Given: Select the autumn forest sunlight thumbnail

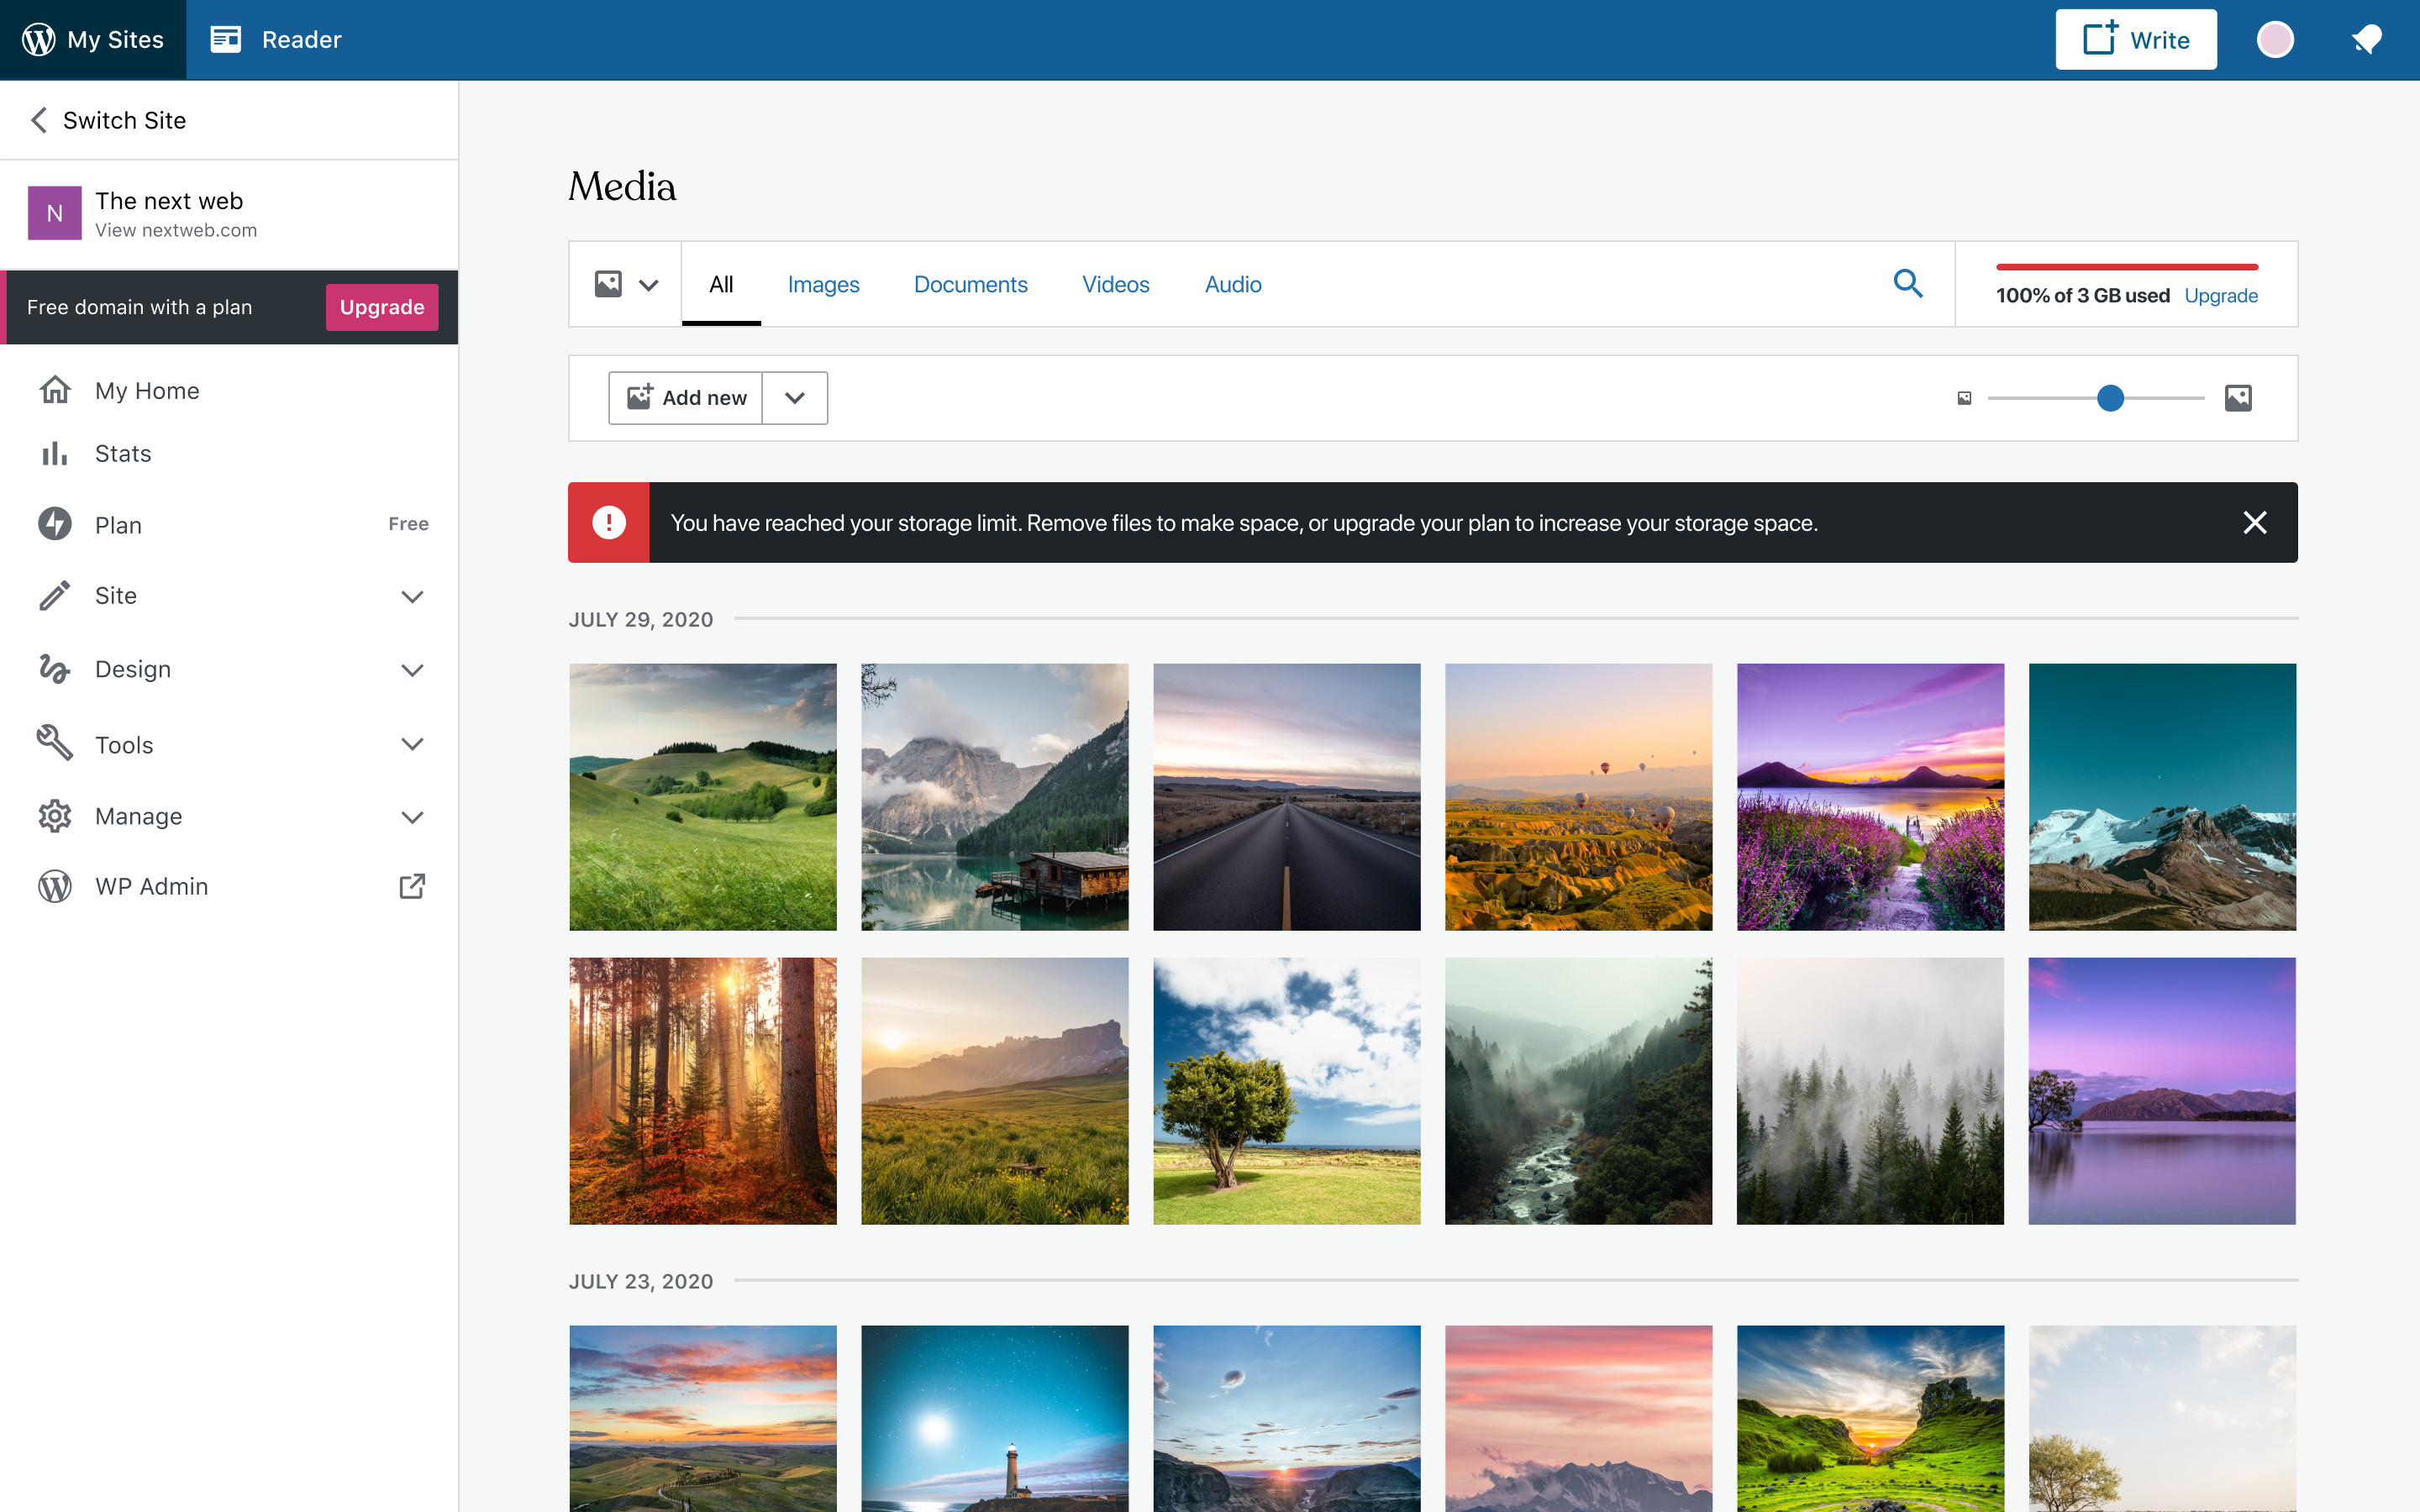Looking at the screenshot, I should pyautogui.click(x=703, y=1091).
